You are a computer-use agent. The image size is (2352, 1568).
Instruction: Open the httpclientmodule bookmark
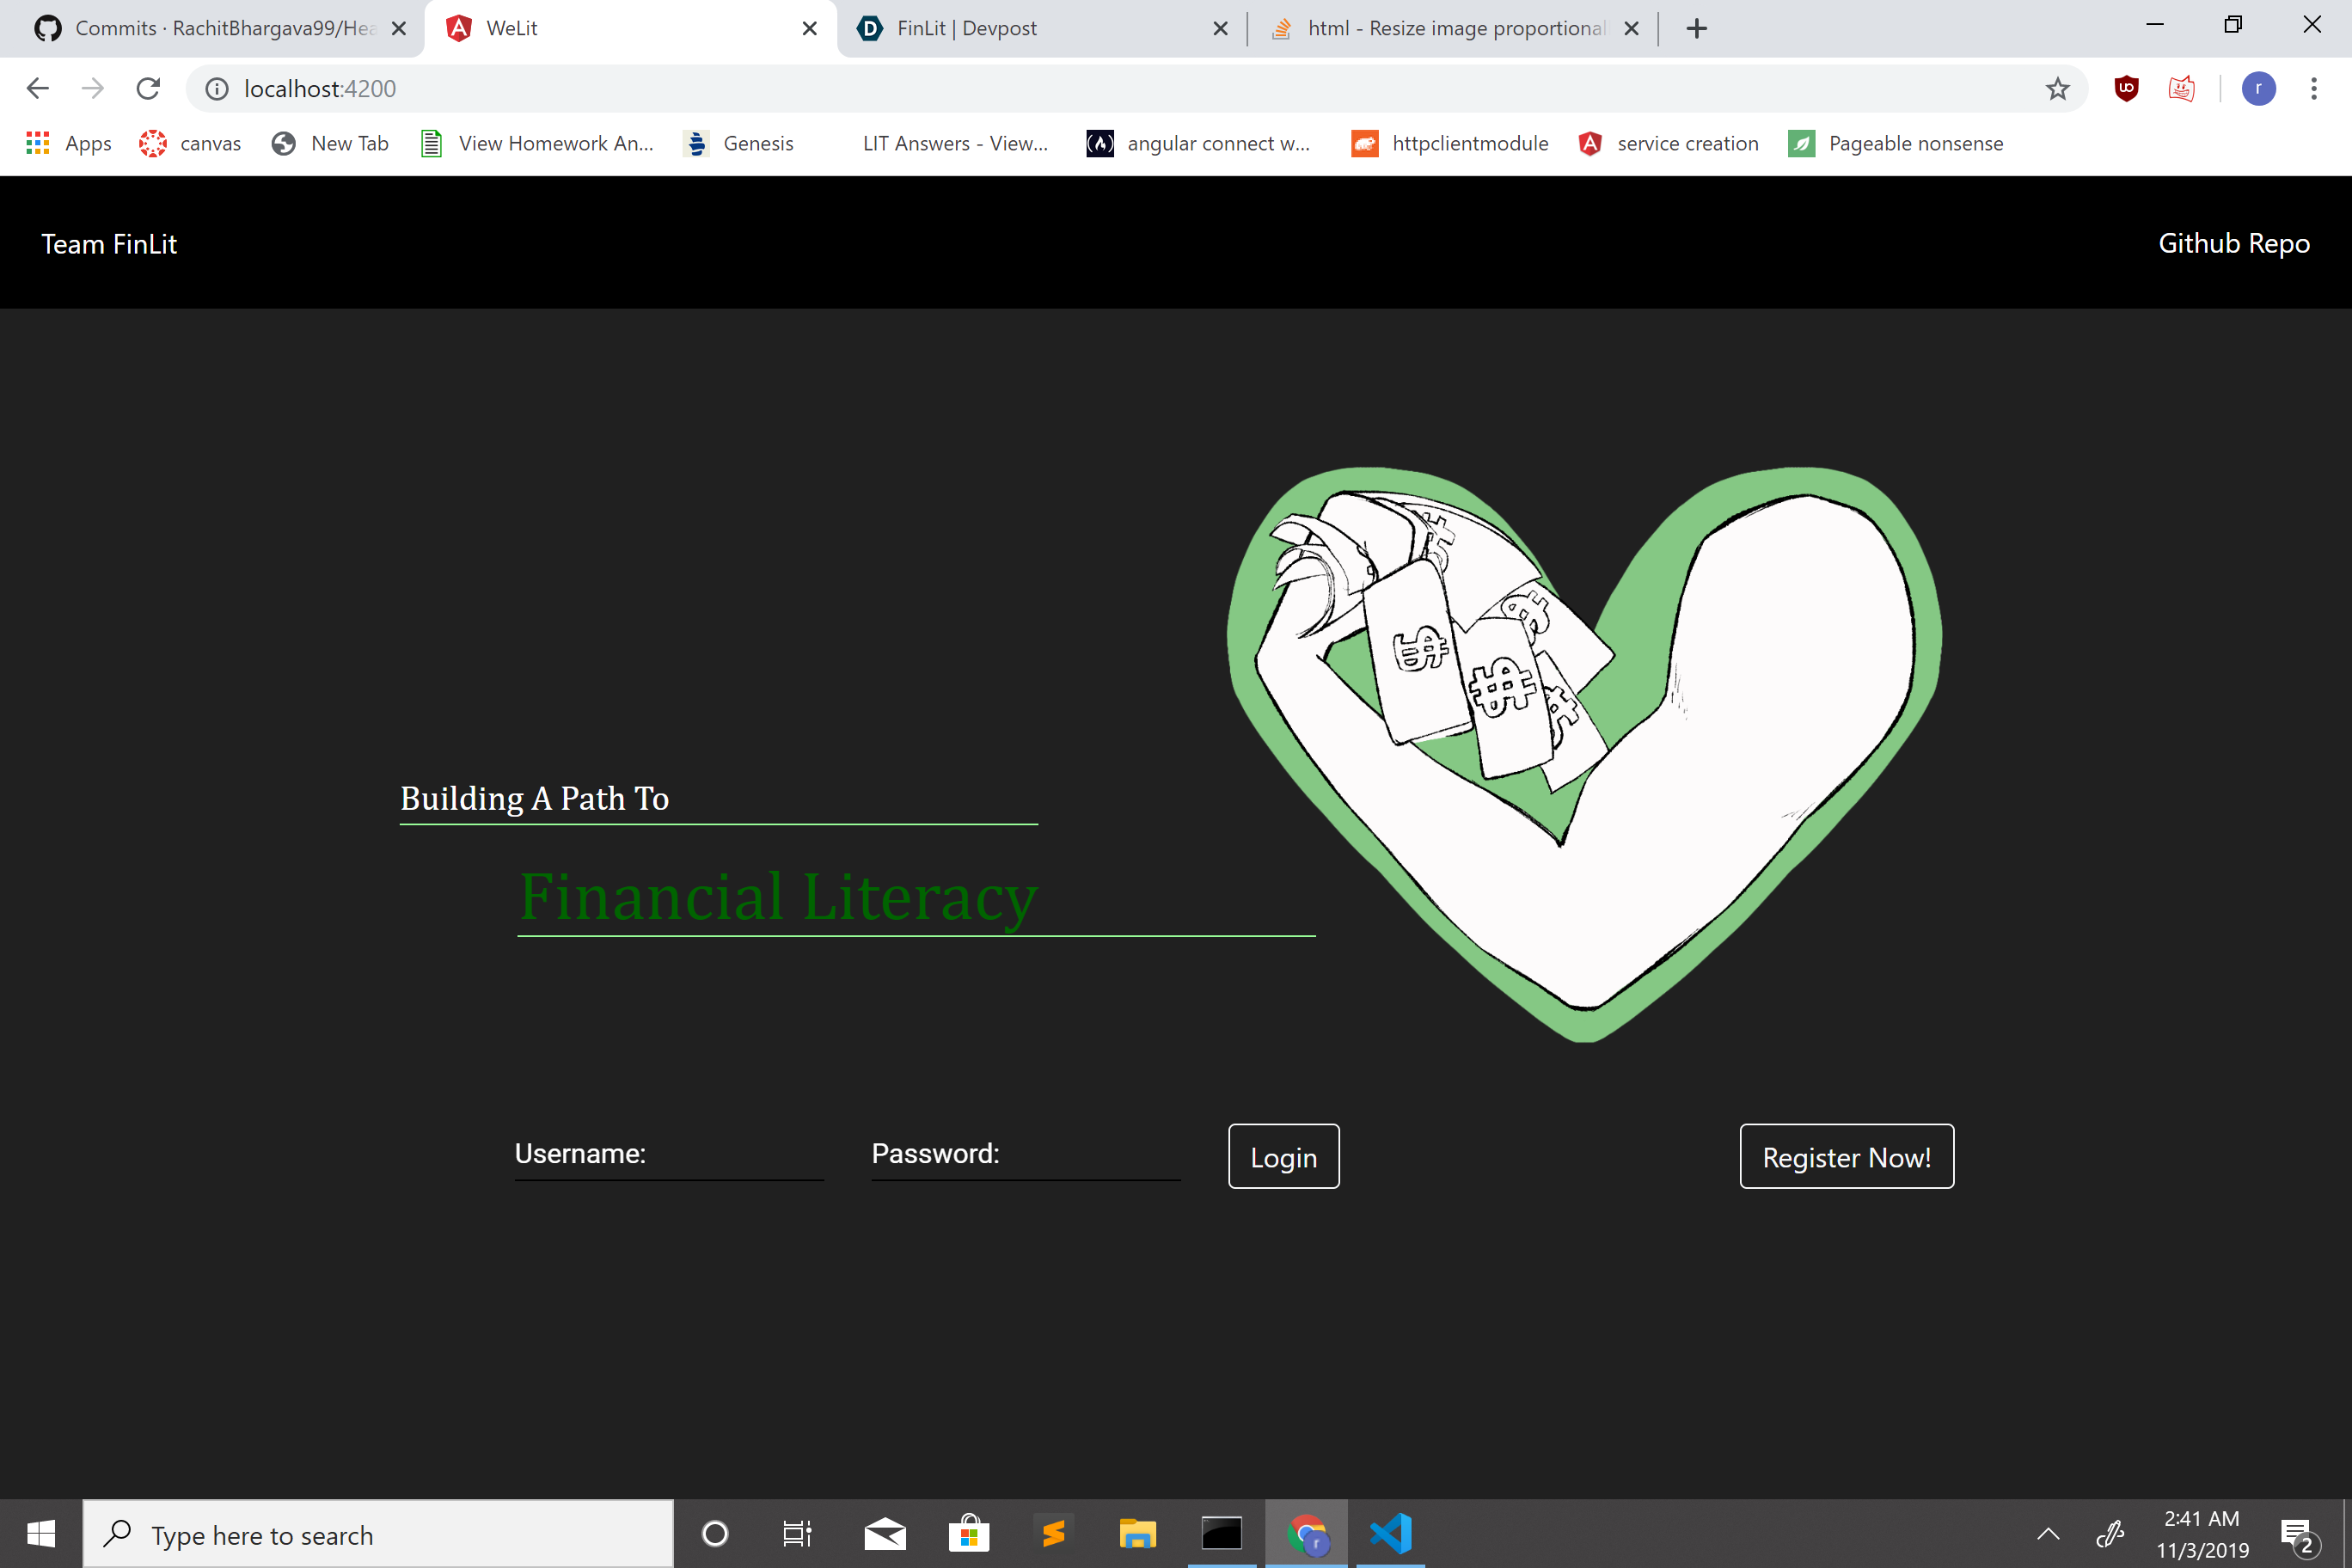(1449, 143)
